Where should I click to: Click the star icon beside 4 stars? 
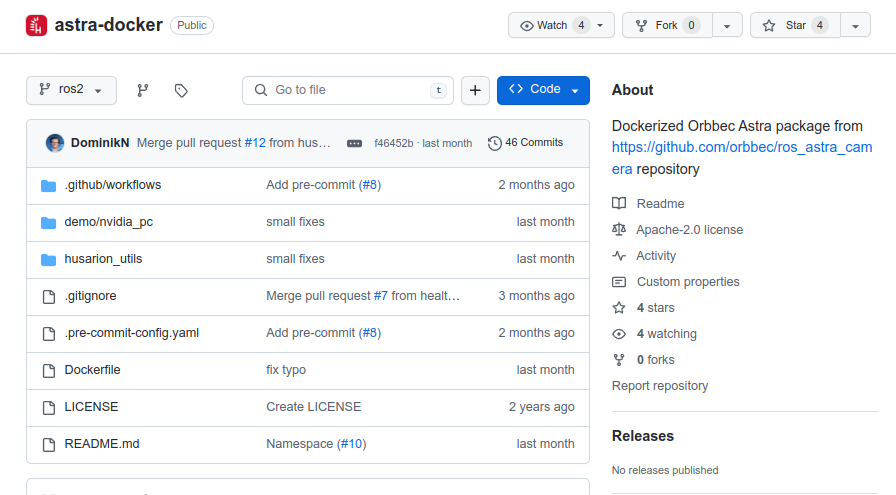(x=619, y=308)
